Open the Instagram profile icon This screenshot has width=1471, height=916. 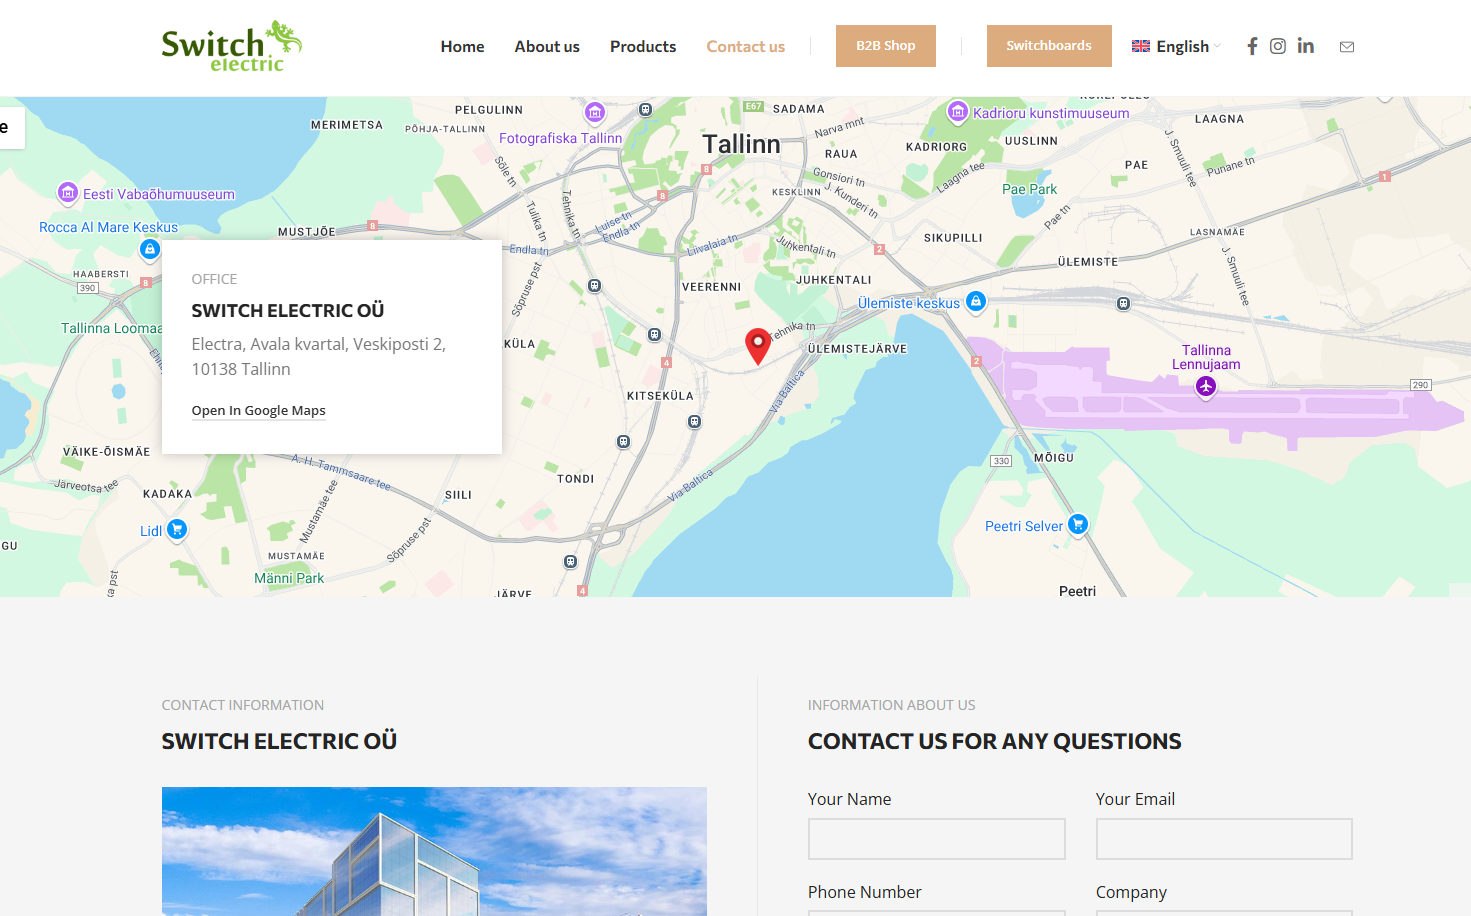pos(1278,46)
